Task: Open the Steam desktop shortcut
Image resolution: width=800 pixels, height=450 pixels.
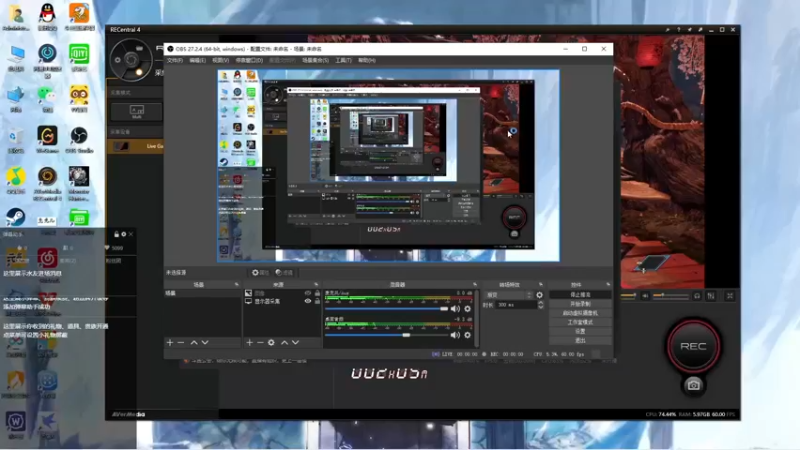Action: click(15, 217)
